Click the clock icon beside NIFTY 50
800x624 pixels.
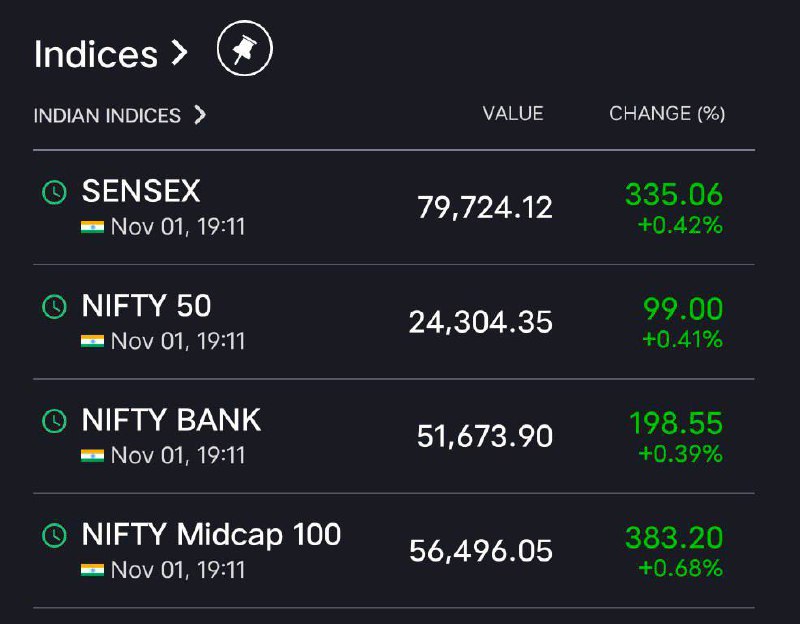coord(54,306)
